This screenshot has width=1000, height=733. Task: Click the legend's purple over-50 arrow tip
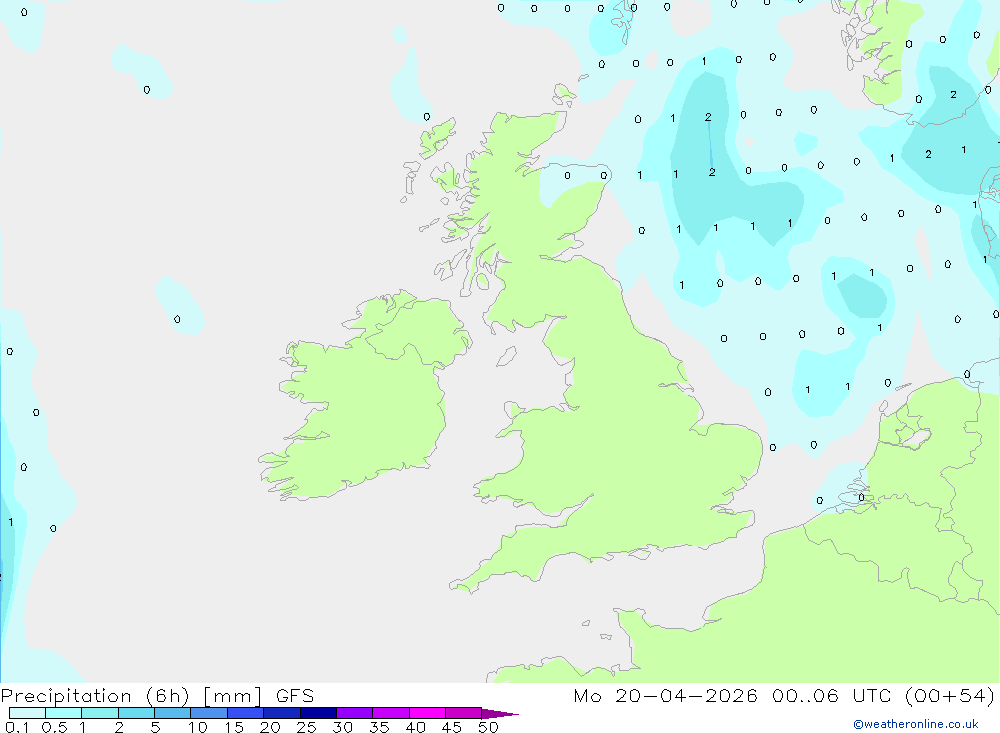pyautogui.click(x=499, y=714)
